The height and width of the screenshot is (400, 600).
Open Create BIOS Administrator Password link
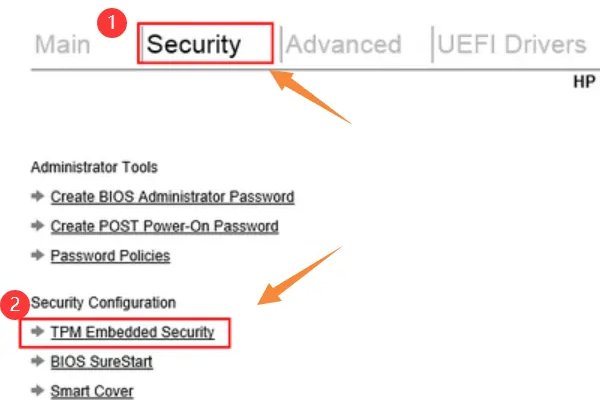click(172, 197)
